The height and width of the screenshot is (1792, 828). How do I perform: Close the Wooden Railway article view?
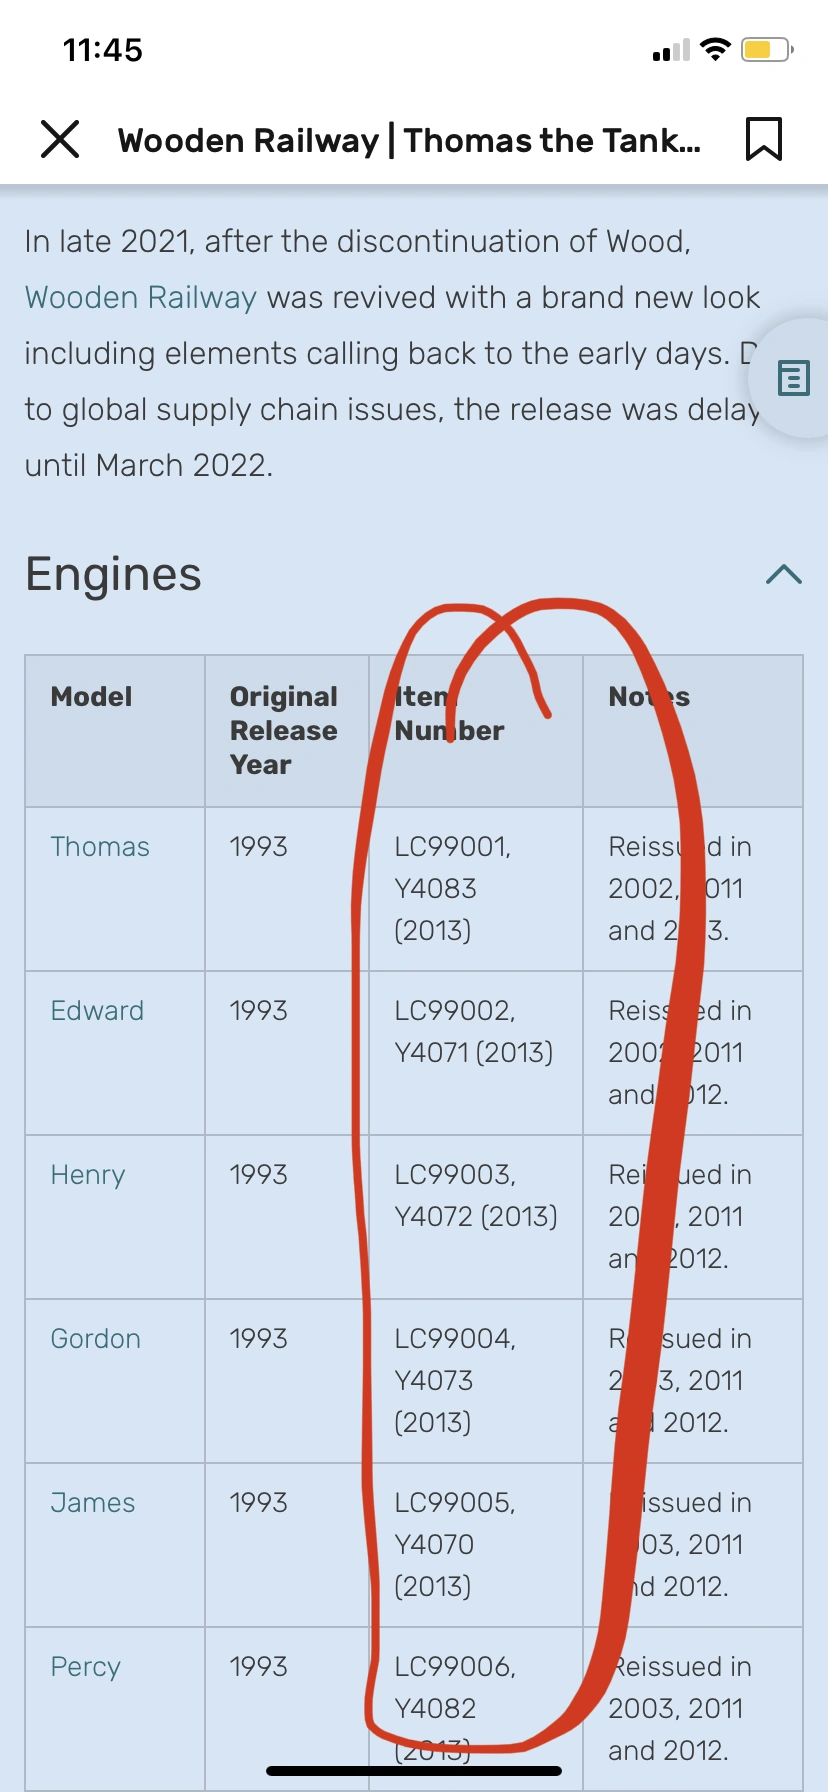click(60, 140)
